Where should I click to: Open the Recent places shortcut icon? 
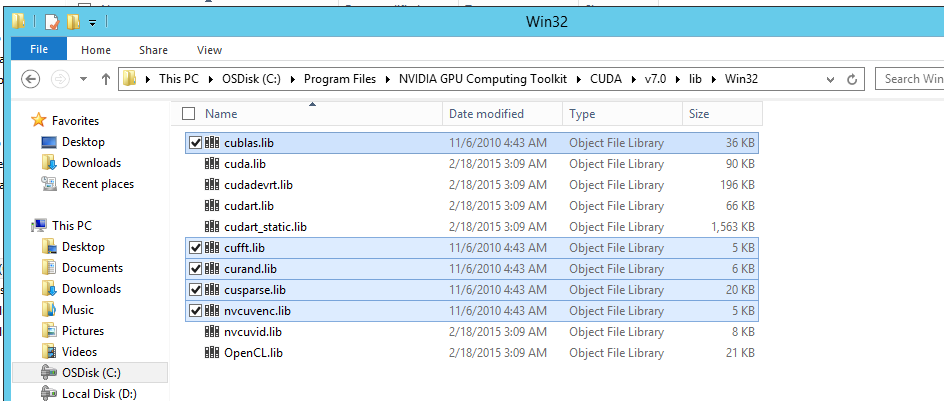[x=48, y=184]
